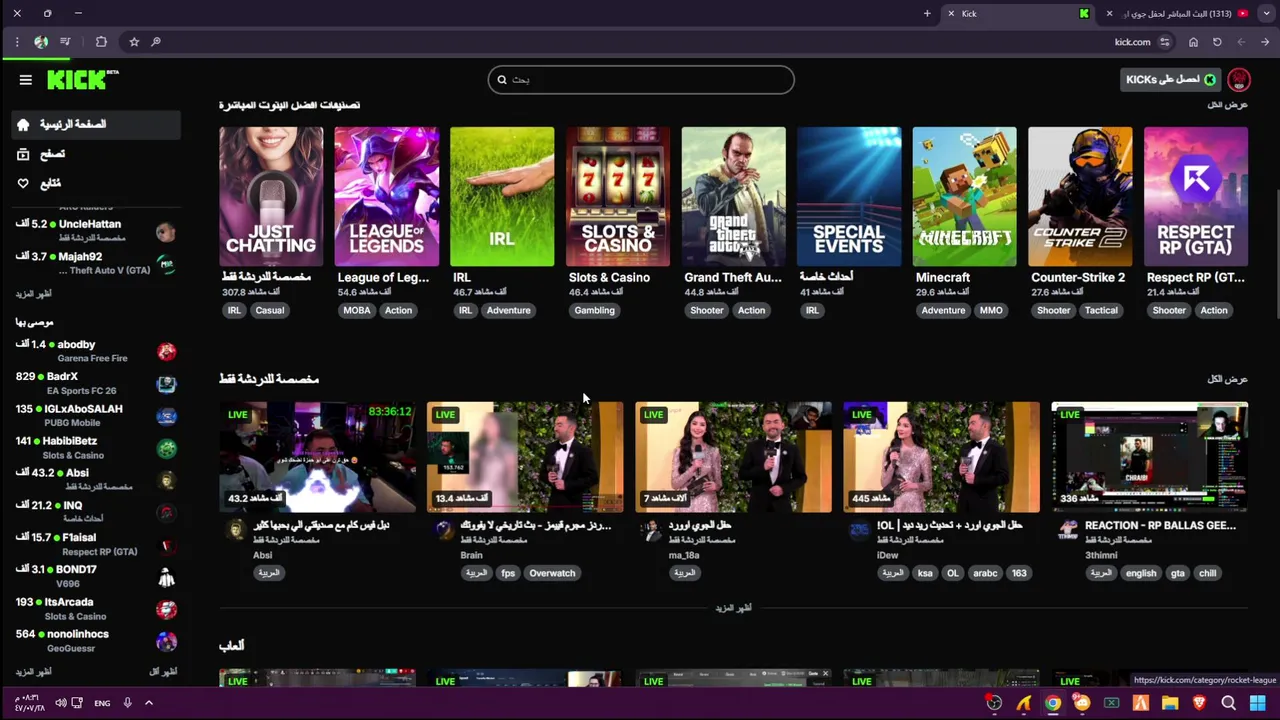Viewport: 1280px width, 720px height.
Task: Collapse show less in recommended sidebar list
Action: [x=162, y=672]
